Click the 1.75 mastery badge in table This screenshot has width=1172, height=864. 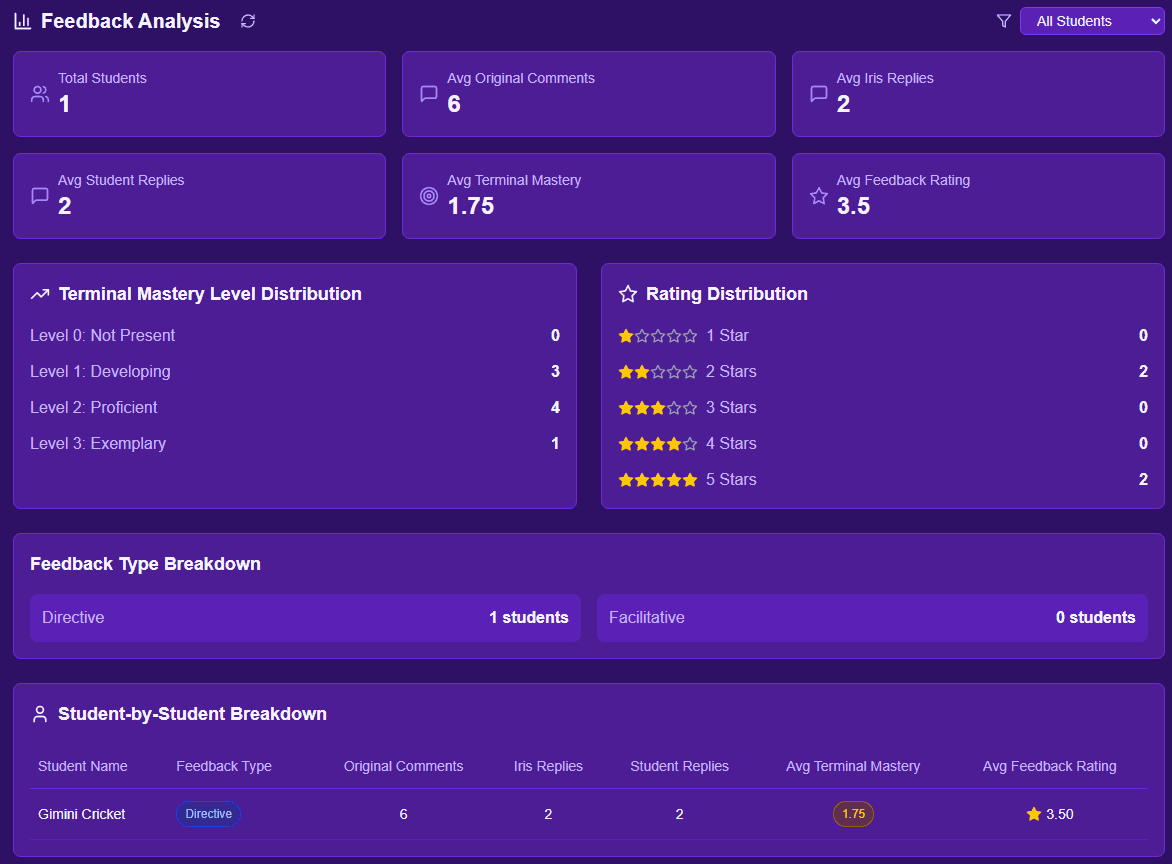click(853, 814)
